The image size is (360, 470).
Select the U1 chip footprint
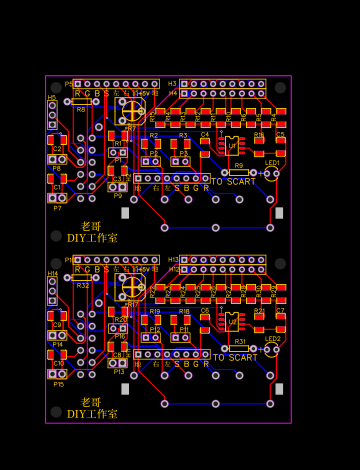[x=232, y=146]
